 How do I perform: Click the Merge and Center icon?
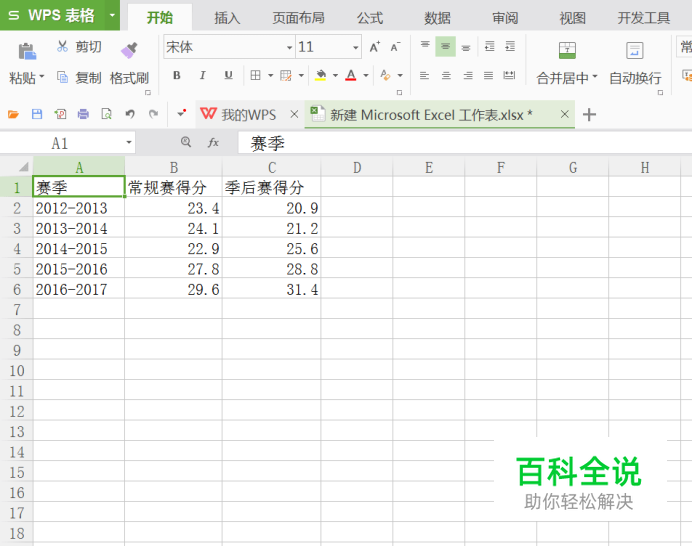point(567,50)
